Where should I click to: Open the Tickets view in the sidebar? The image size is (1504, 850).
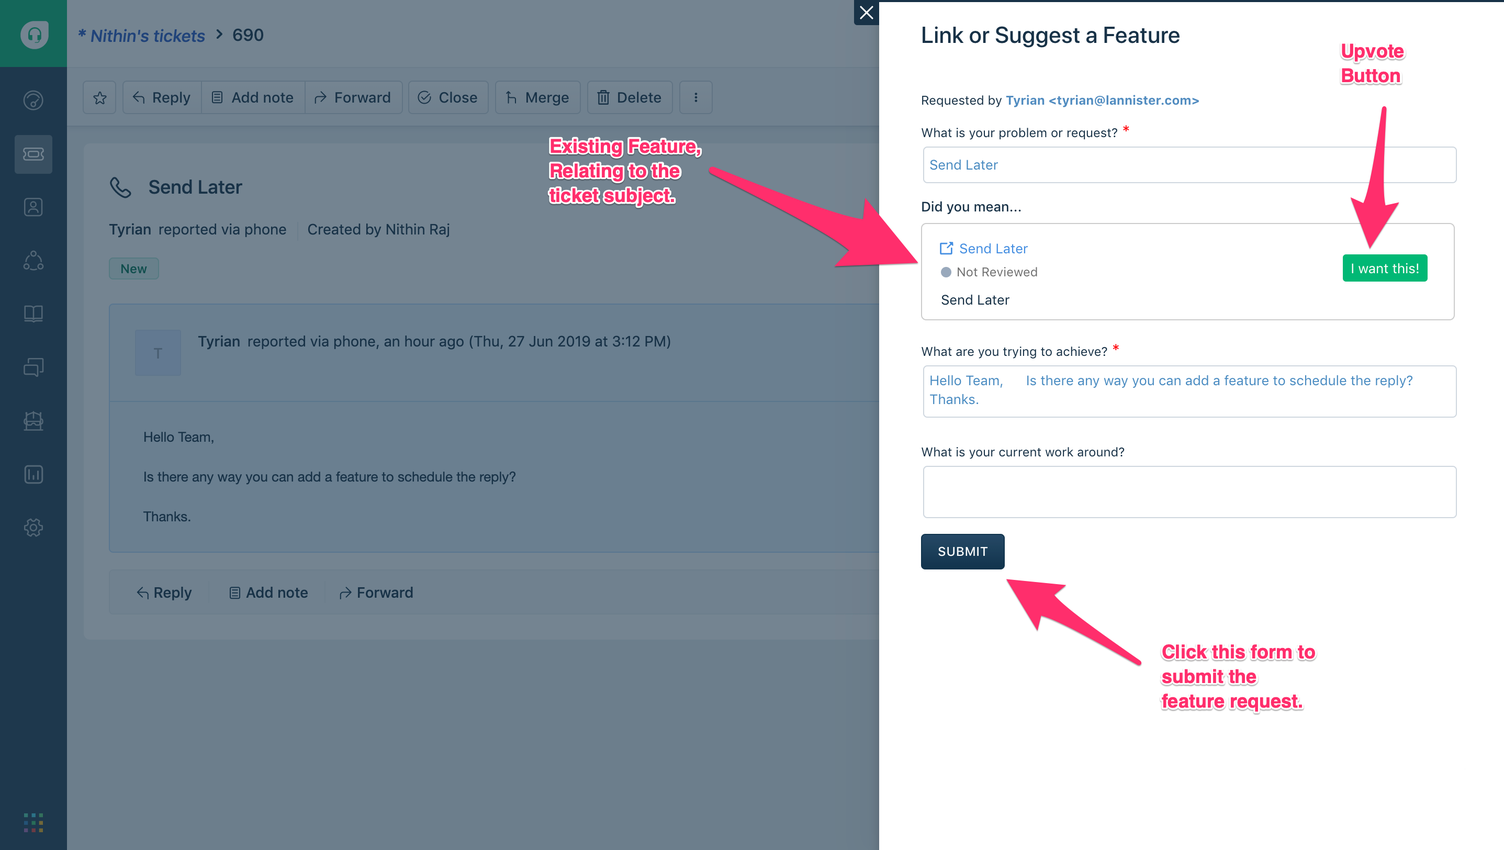pyautogui.click(x=33, y=154)
